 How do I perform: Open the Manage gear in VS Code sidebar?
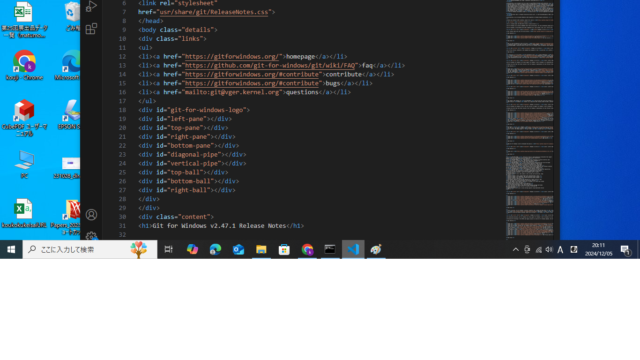[x=91, y=236]
